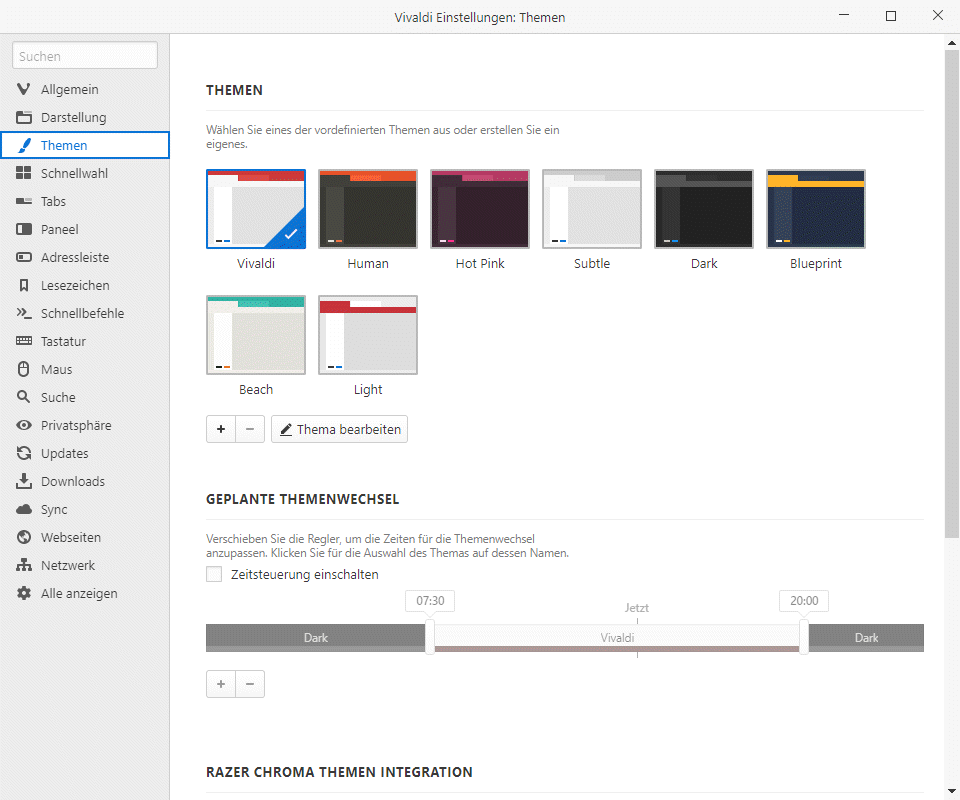Click the slider handle below 07:30
This screenshot has height=800, width=960.
click(x=430, y=636)
